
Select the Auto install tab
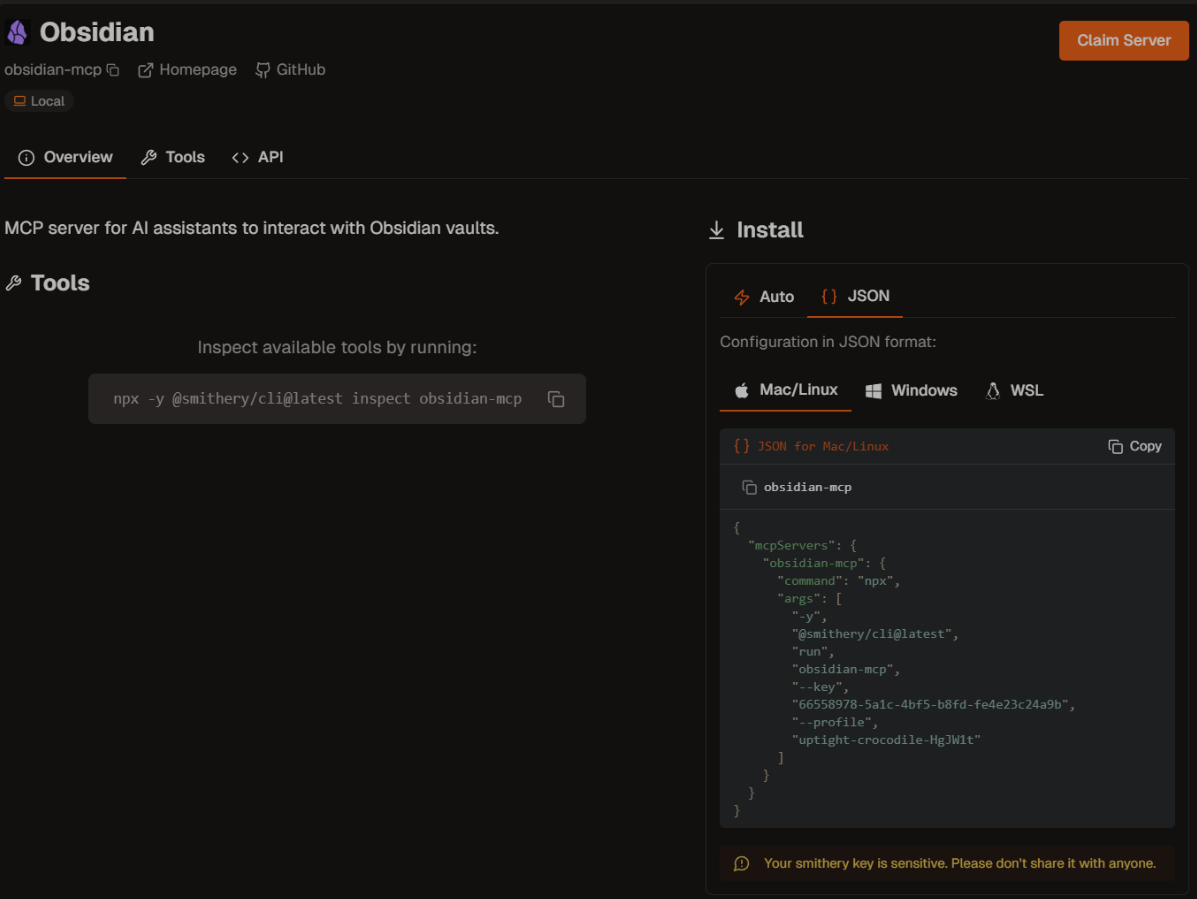[763, 297]
